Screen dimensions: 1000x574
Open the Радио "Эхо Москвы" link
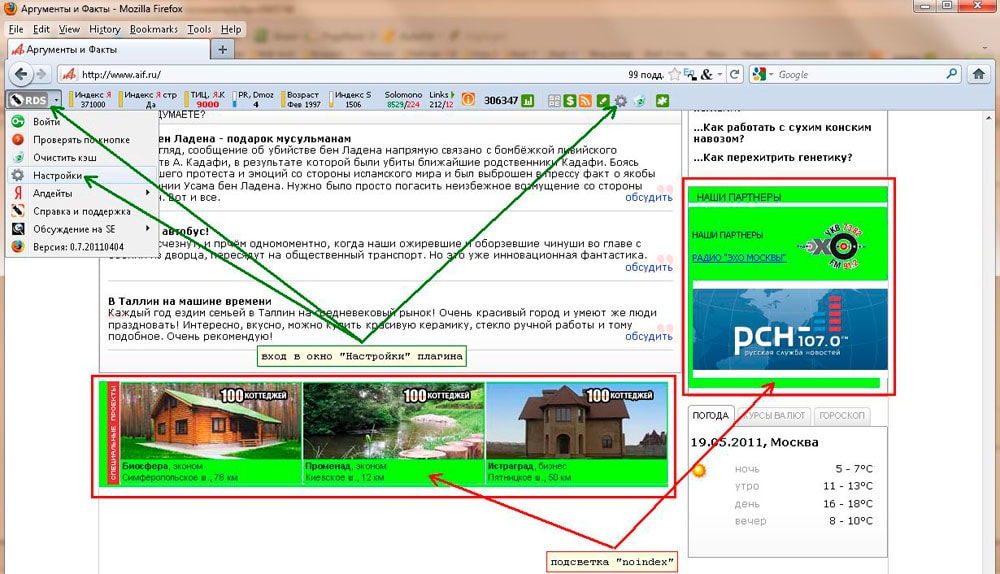(x=738, y=258)
